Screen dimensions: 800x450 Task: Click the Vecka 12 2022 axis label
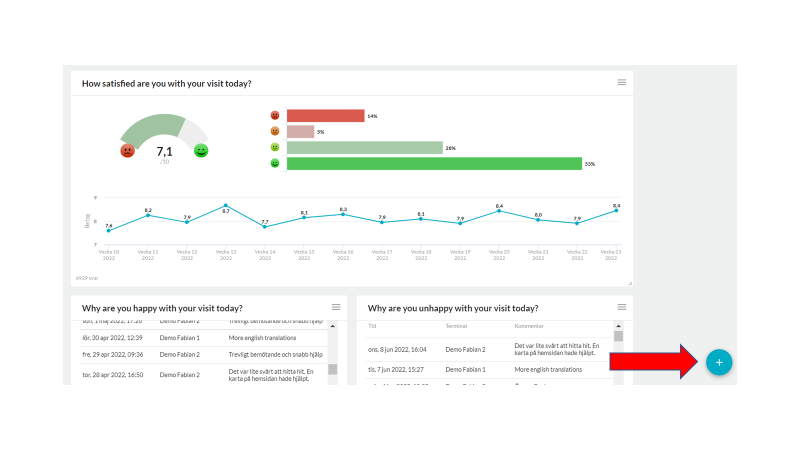click(x=187, y=255)
